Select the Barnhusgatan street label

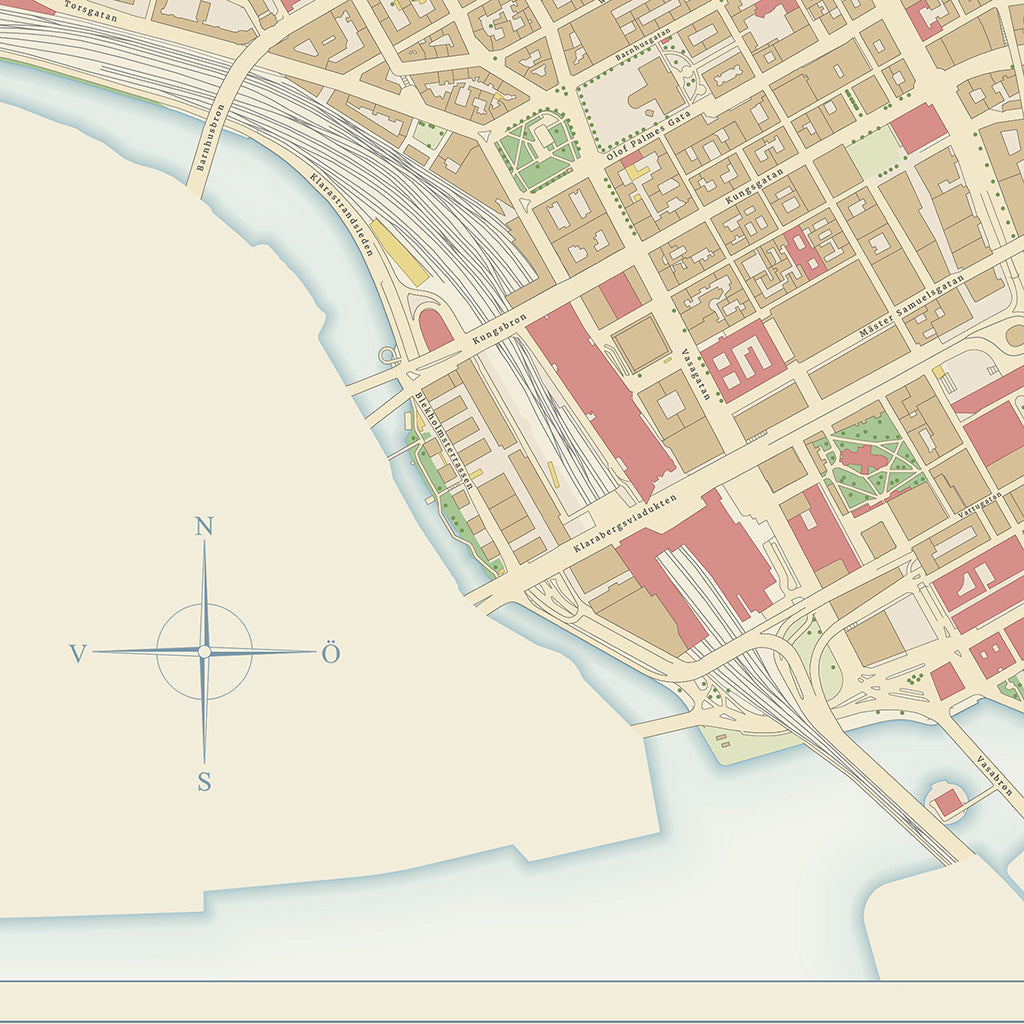click(x=643, y=44)
